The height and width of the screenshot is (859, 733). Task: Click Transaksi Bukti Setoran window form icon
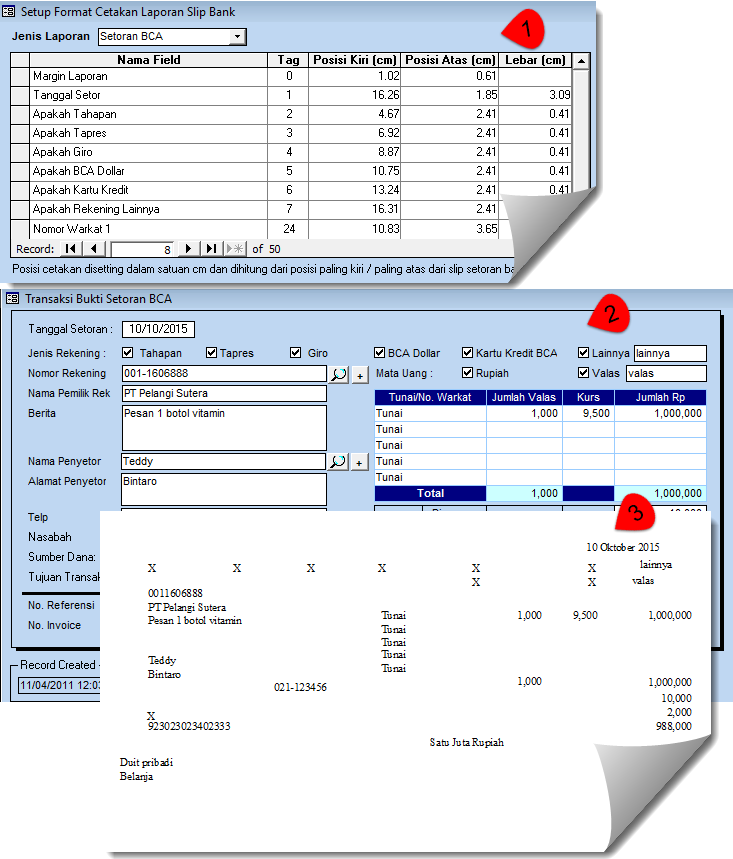click(x=12, y=299)
